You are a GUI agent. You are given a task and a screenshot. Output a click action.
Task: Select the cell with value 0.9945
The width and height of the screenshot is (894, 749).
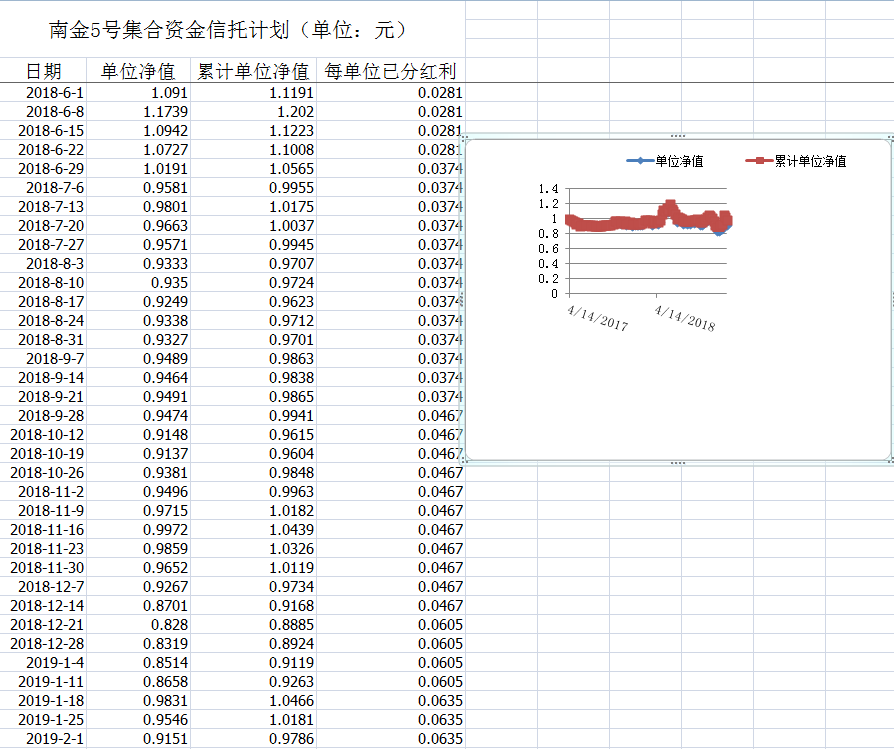point(253,245)
